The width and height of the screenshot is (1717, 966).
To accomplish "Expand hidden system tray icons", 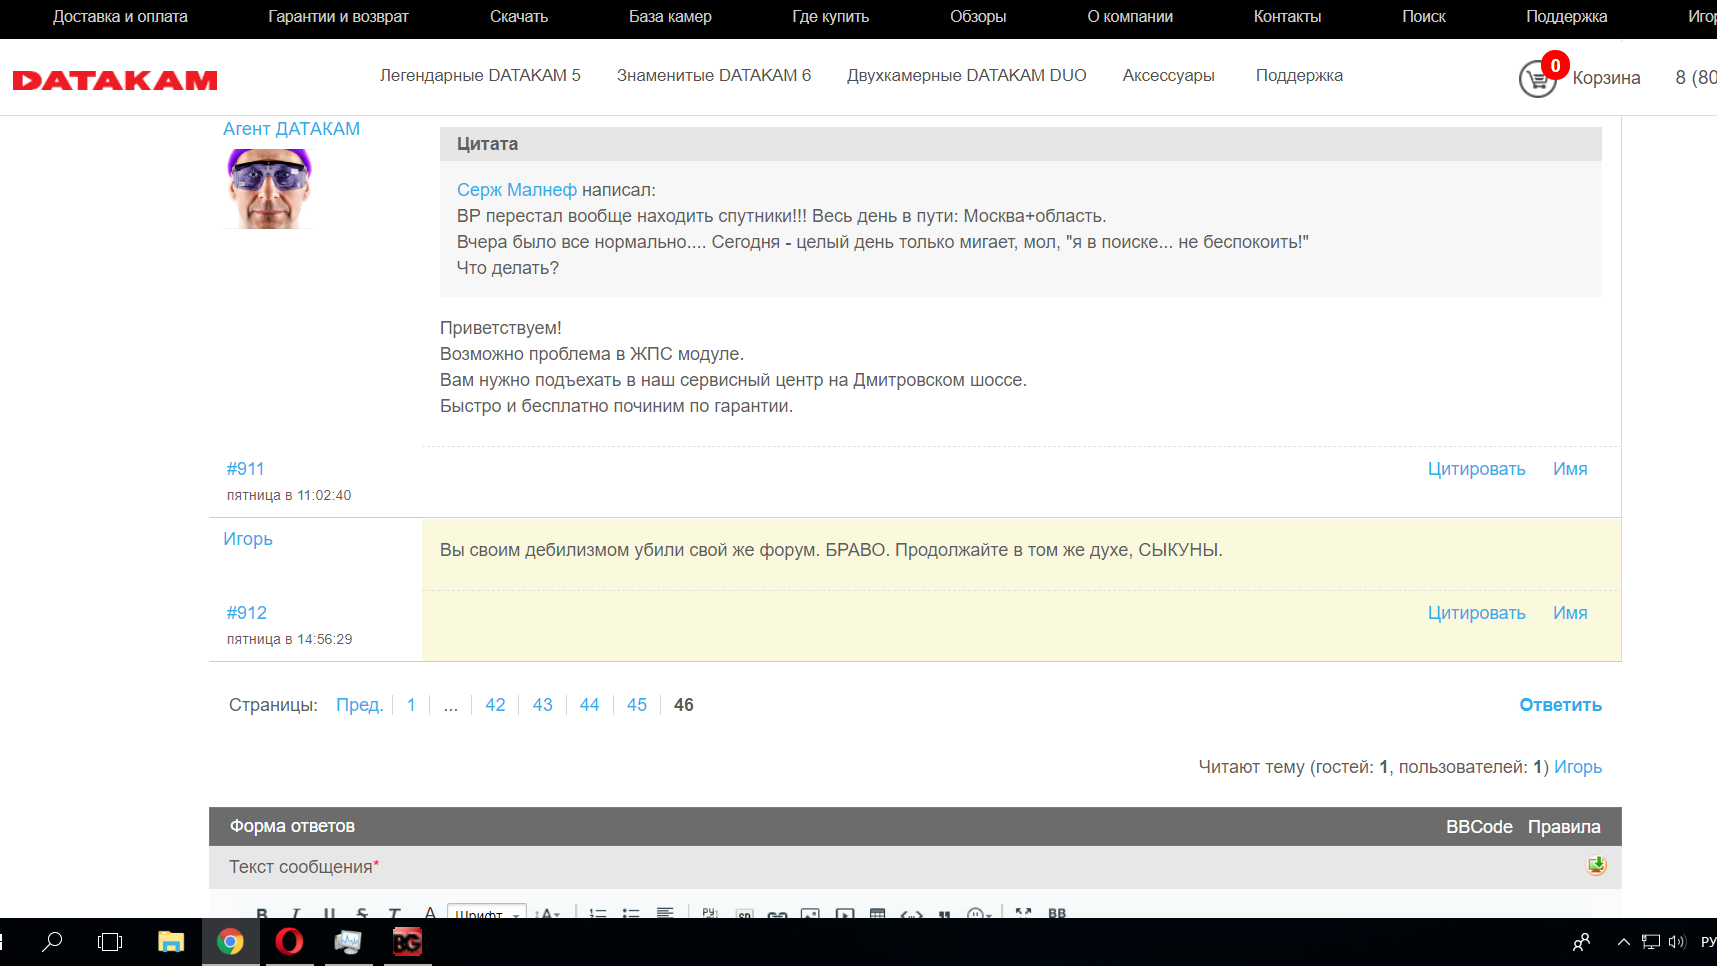I will (1623, 942).
